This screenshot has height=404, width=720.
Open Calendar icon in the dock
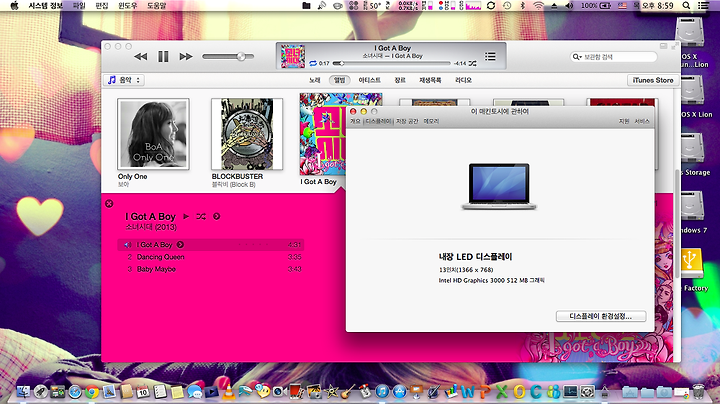point(143,392)
